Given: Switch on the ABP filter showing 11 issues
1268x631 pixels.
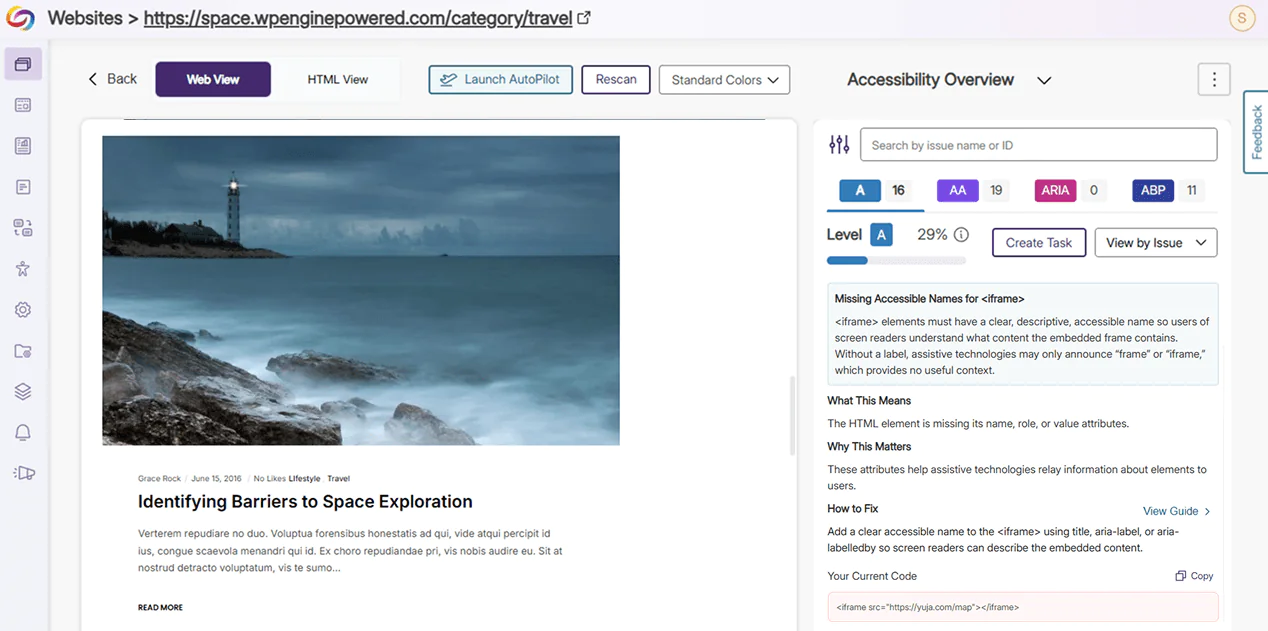Looking at the screenshot, I should (1153, 190).
